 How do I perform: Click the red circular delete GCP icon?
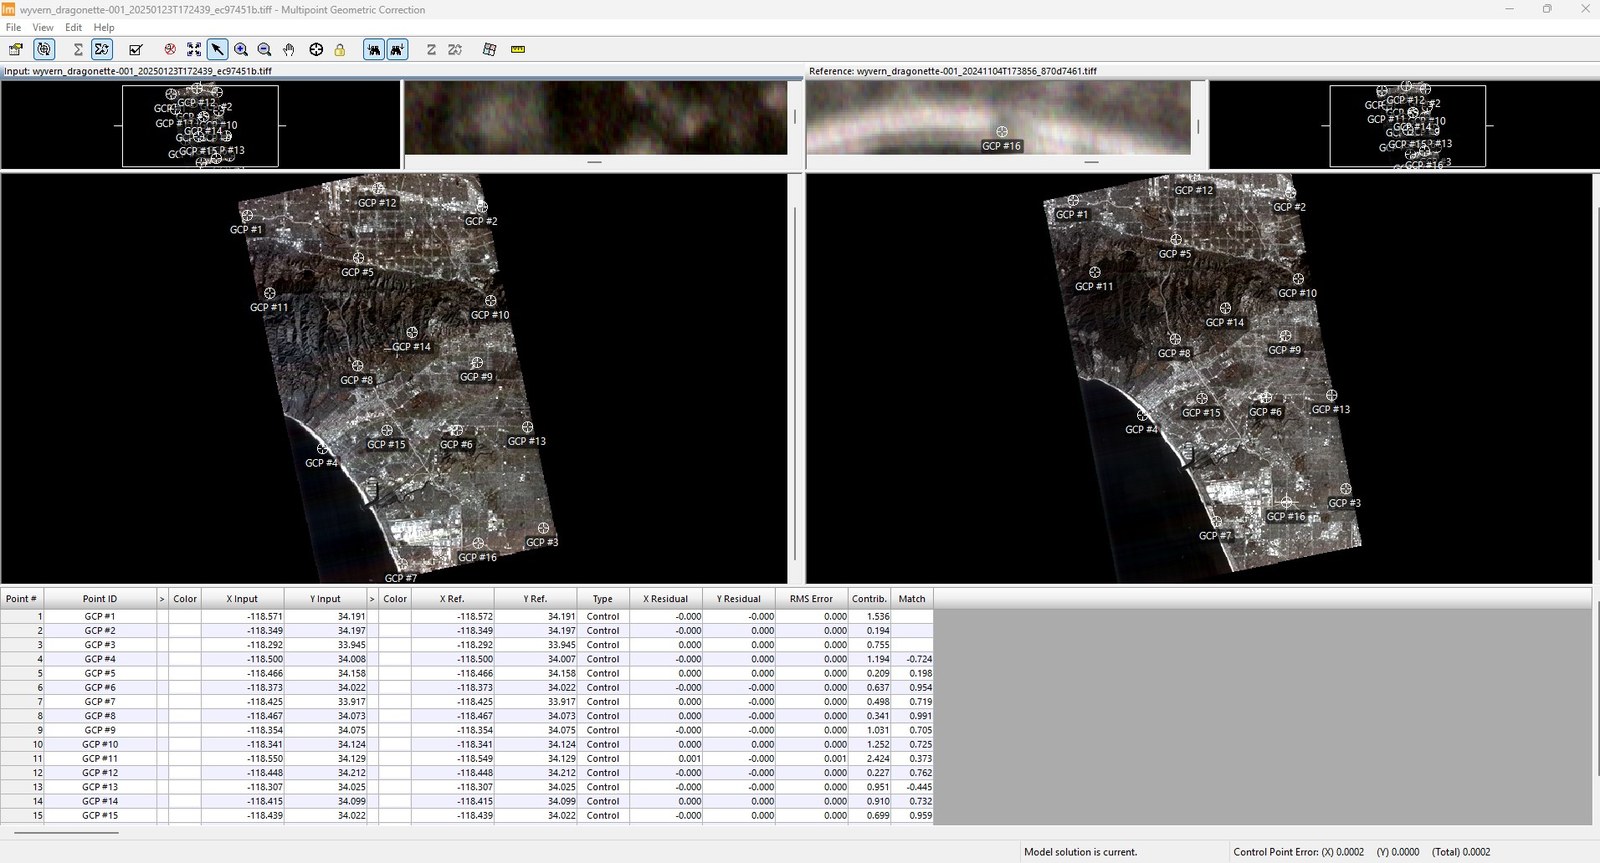point(170,49)
